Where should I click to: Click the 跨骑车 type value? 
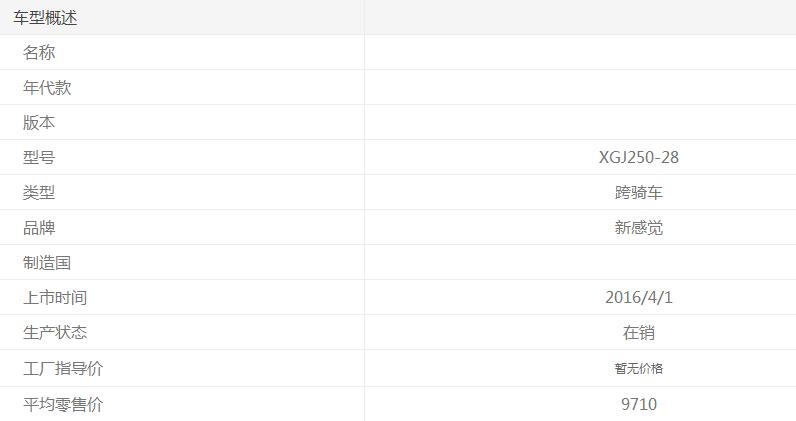638,193
